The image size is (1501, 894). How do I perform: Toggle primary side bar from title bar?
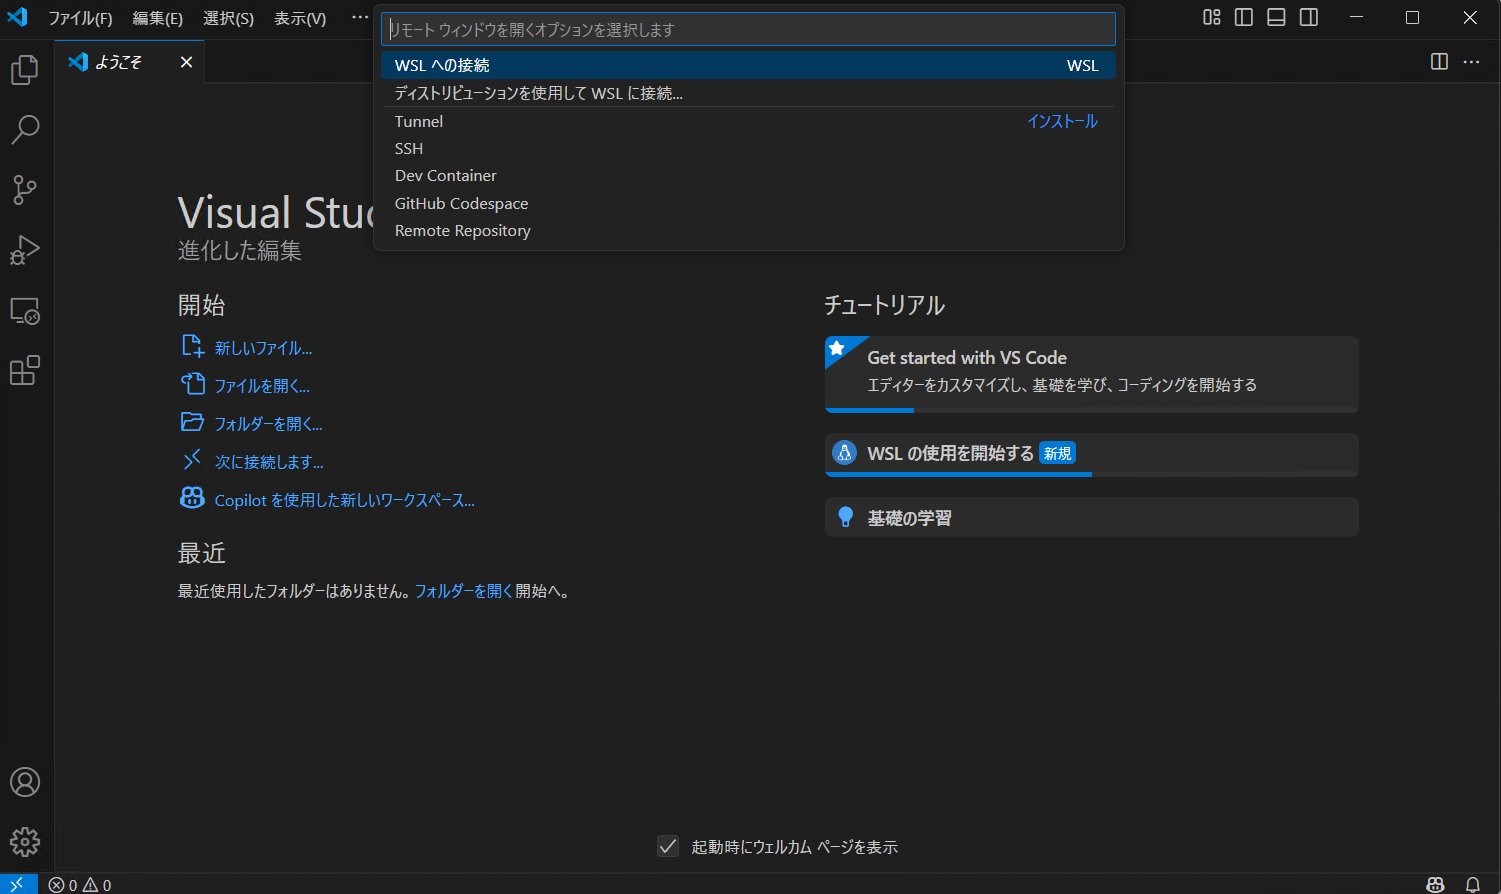tap(1244, 17)
